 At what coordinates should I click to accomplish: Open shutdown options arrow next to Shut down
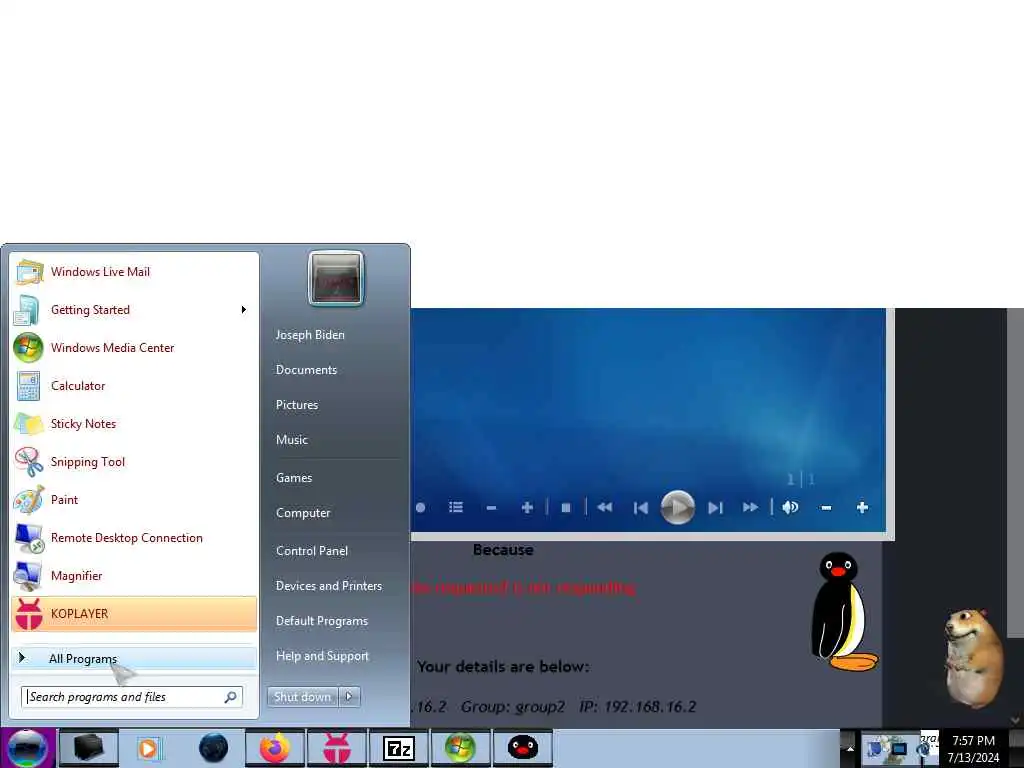tap(349, 697)
